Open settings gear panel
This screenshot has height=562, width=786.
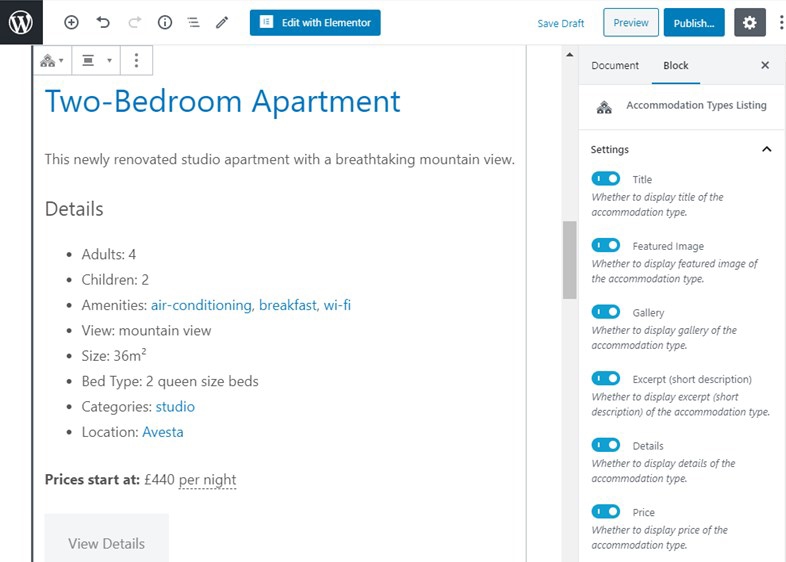click(x=749, y=23)
